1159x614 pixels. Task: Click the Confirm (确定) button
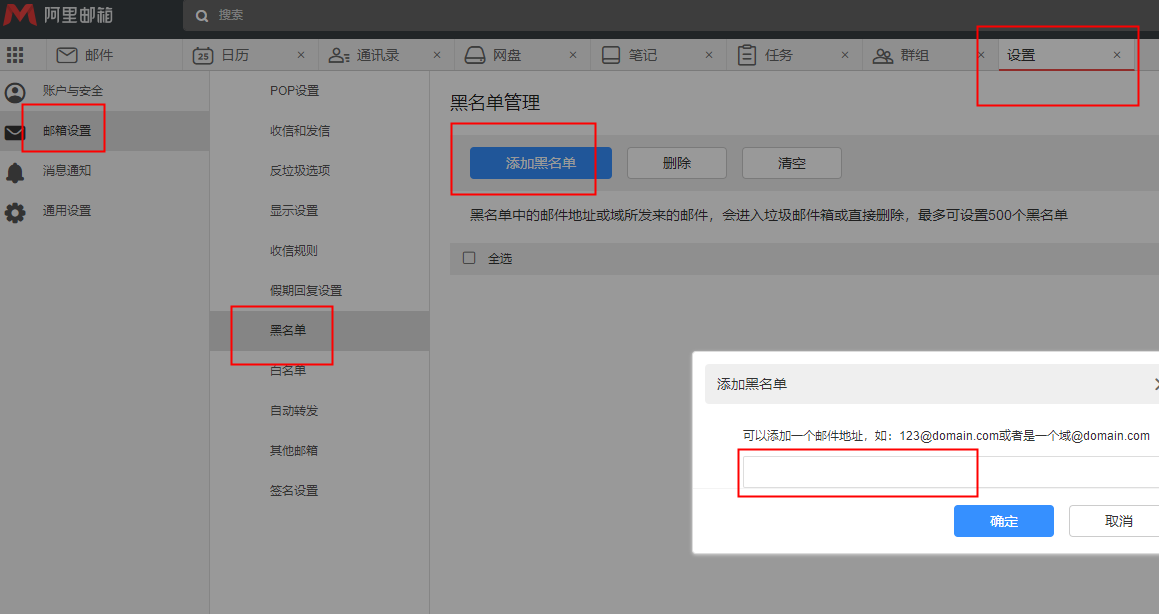click(x=1003, y=521)
